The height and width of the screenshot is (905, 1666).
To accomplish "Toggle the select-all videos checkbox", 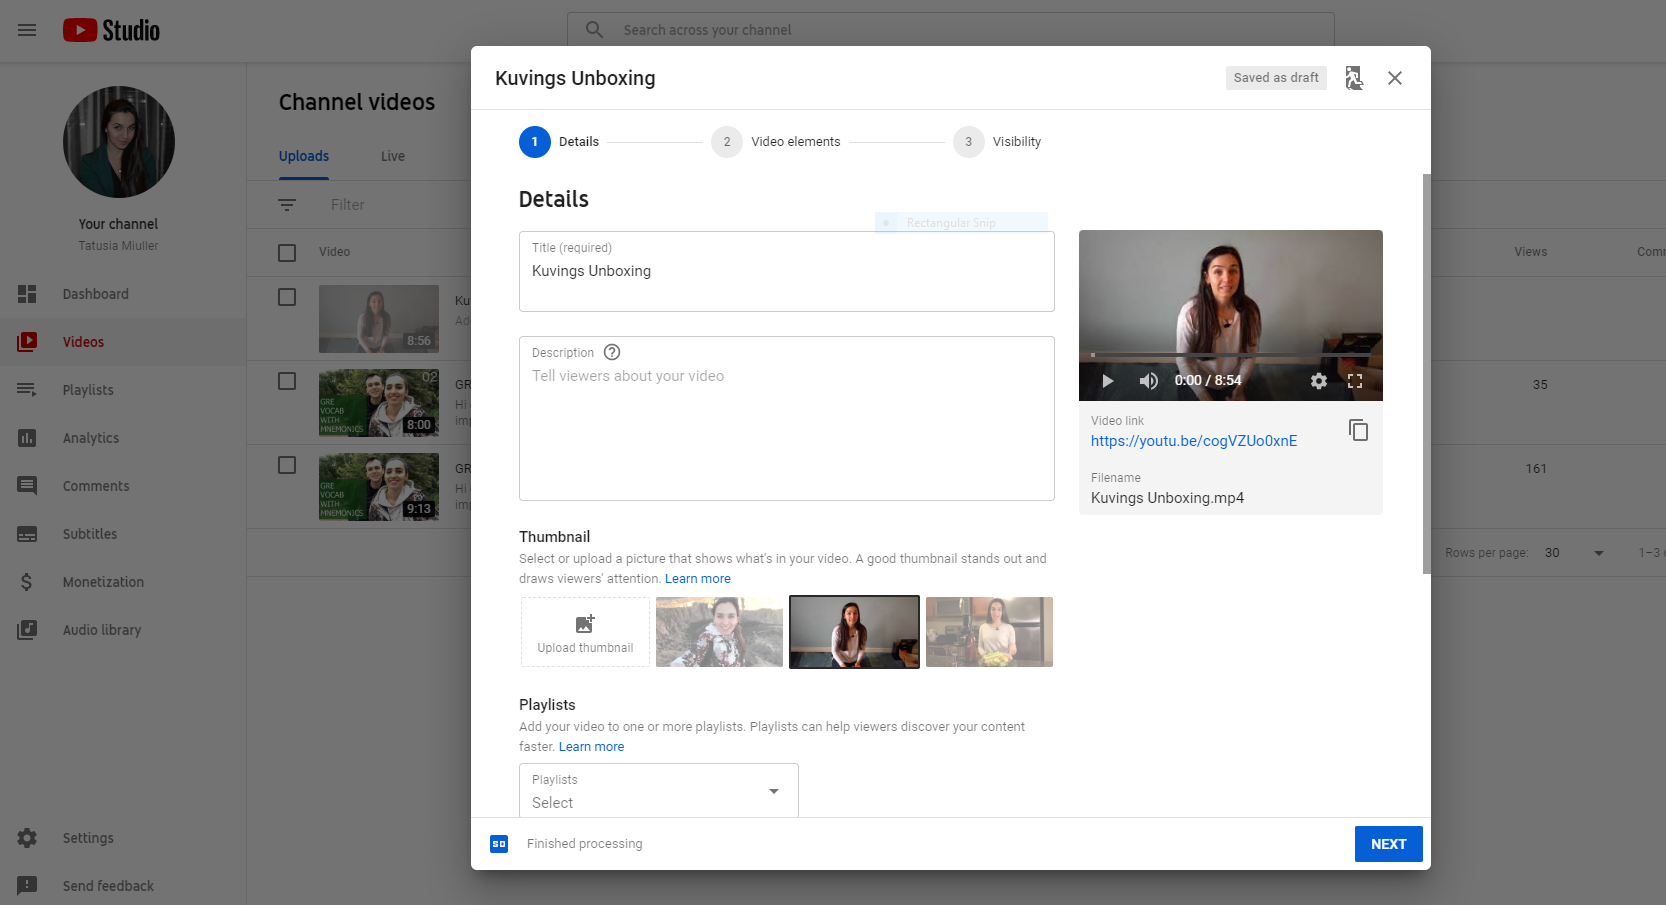I will (x=287, y=253).
